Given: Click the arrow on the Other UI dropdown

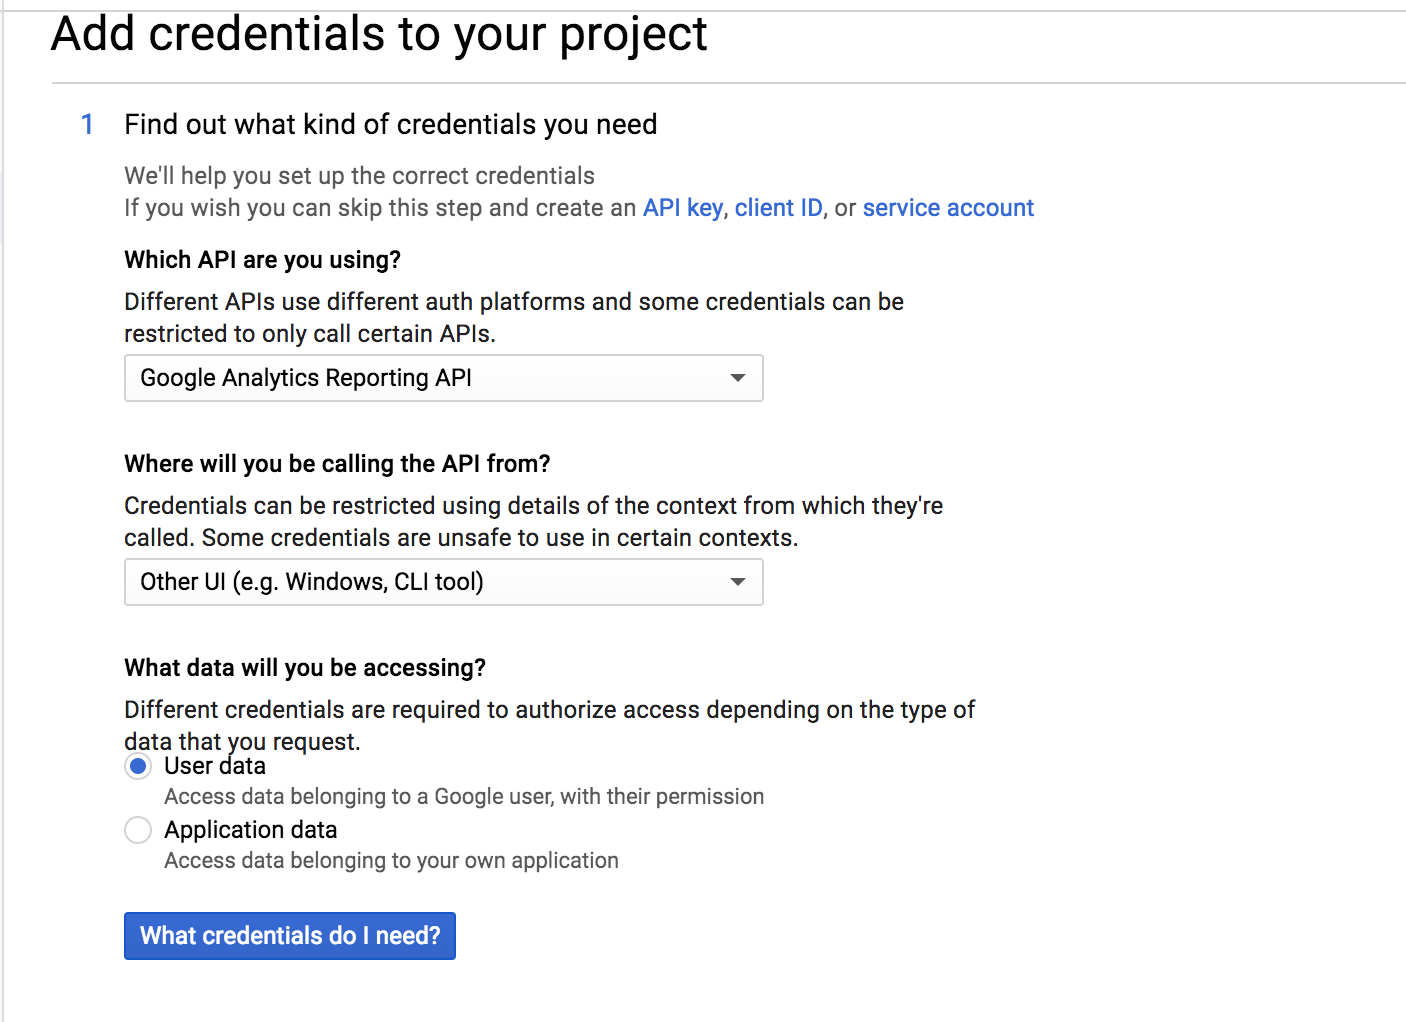Looking at the screenshot, I should pos(738,582).
